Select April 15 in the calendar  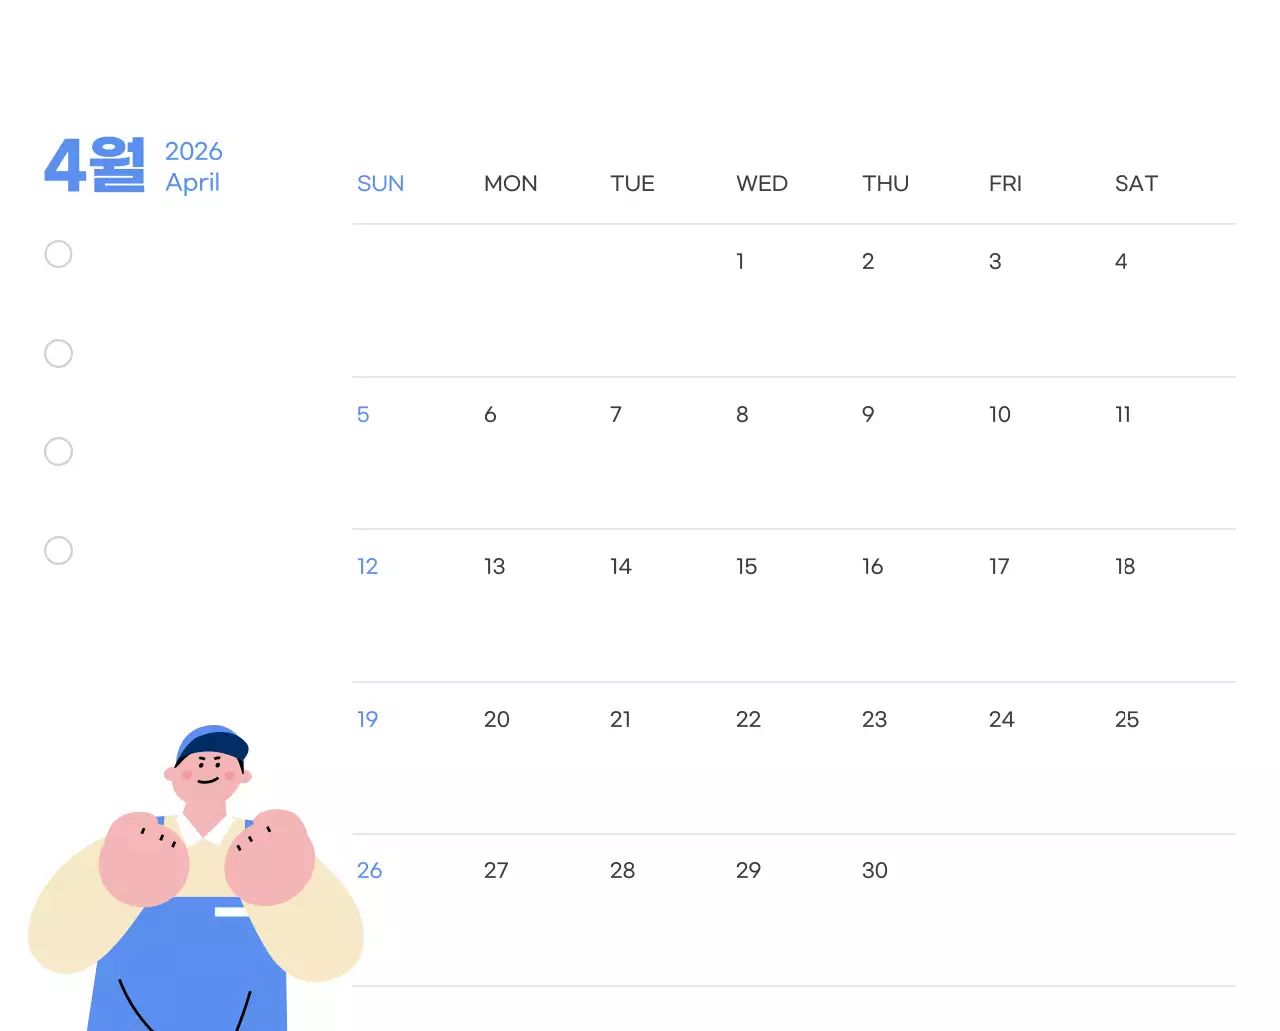click(x=746, y=566)
